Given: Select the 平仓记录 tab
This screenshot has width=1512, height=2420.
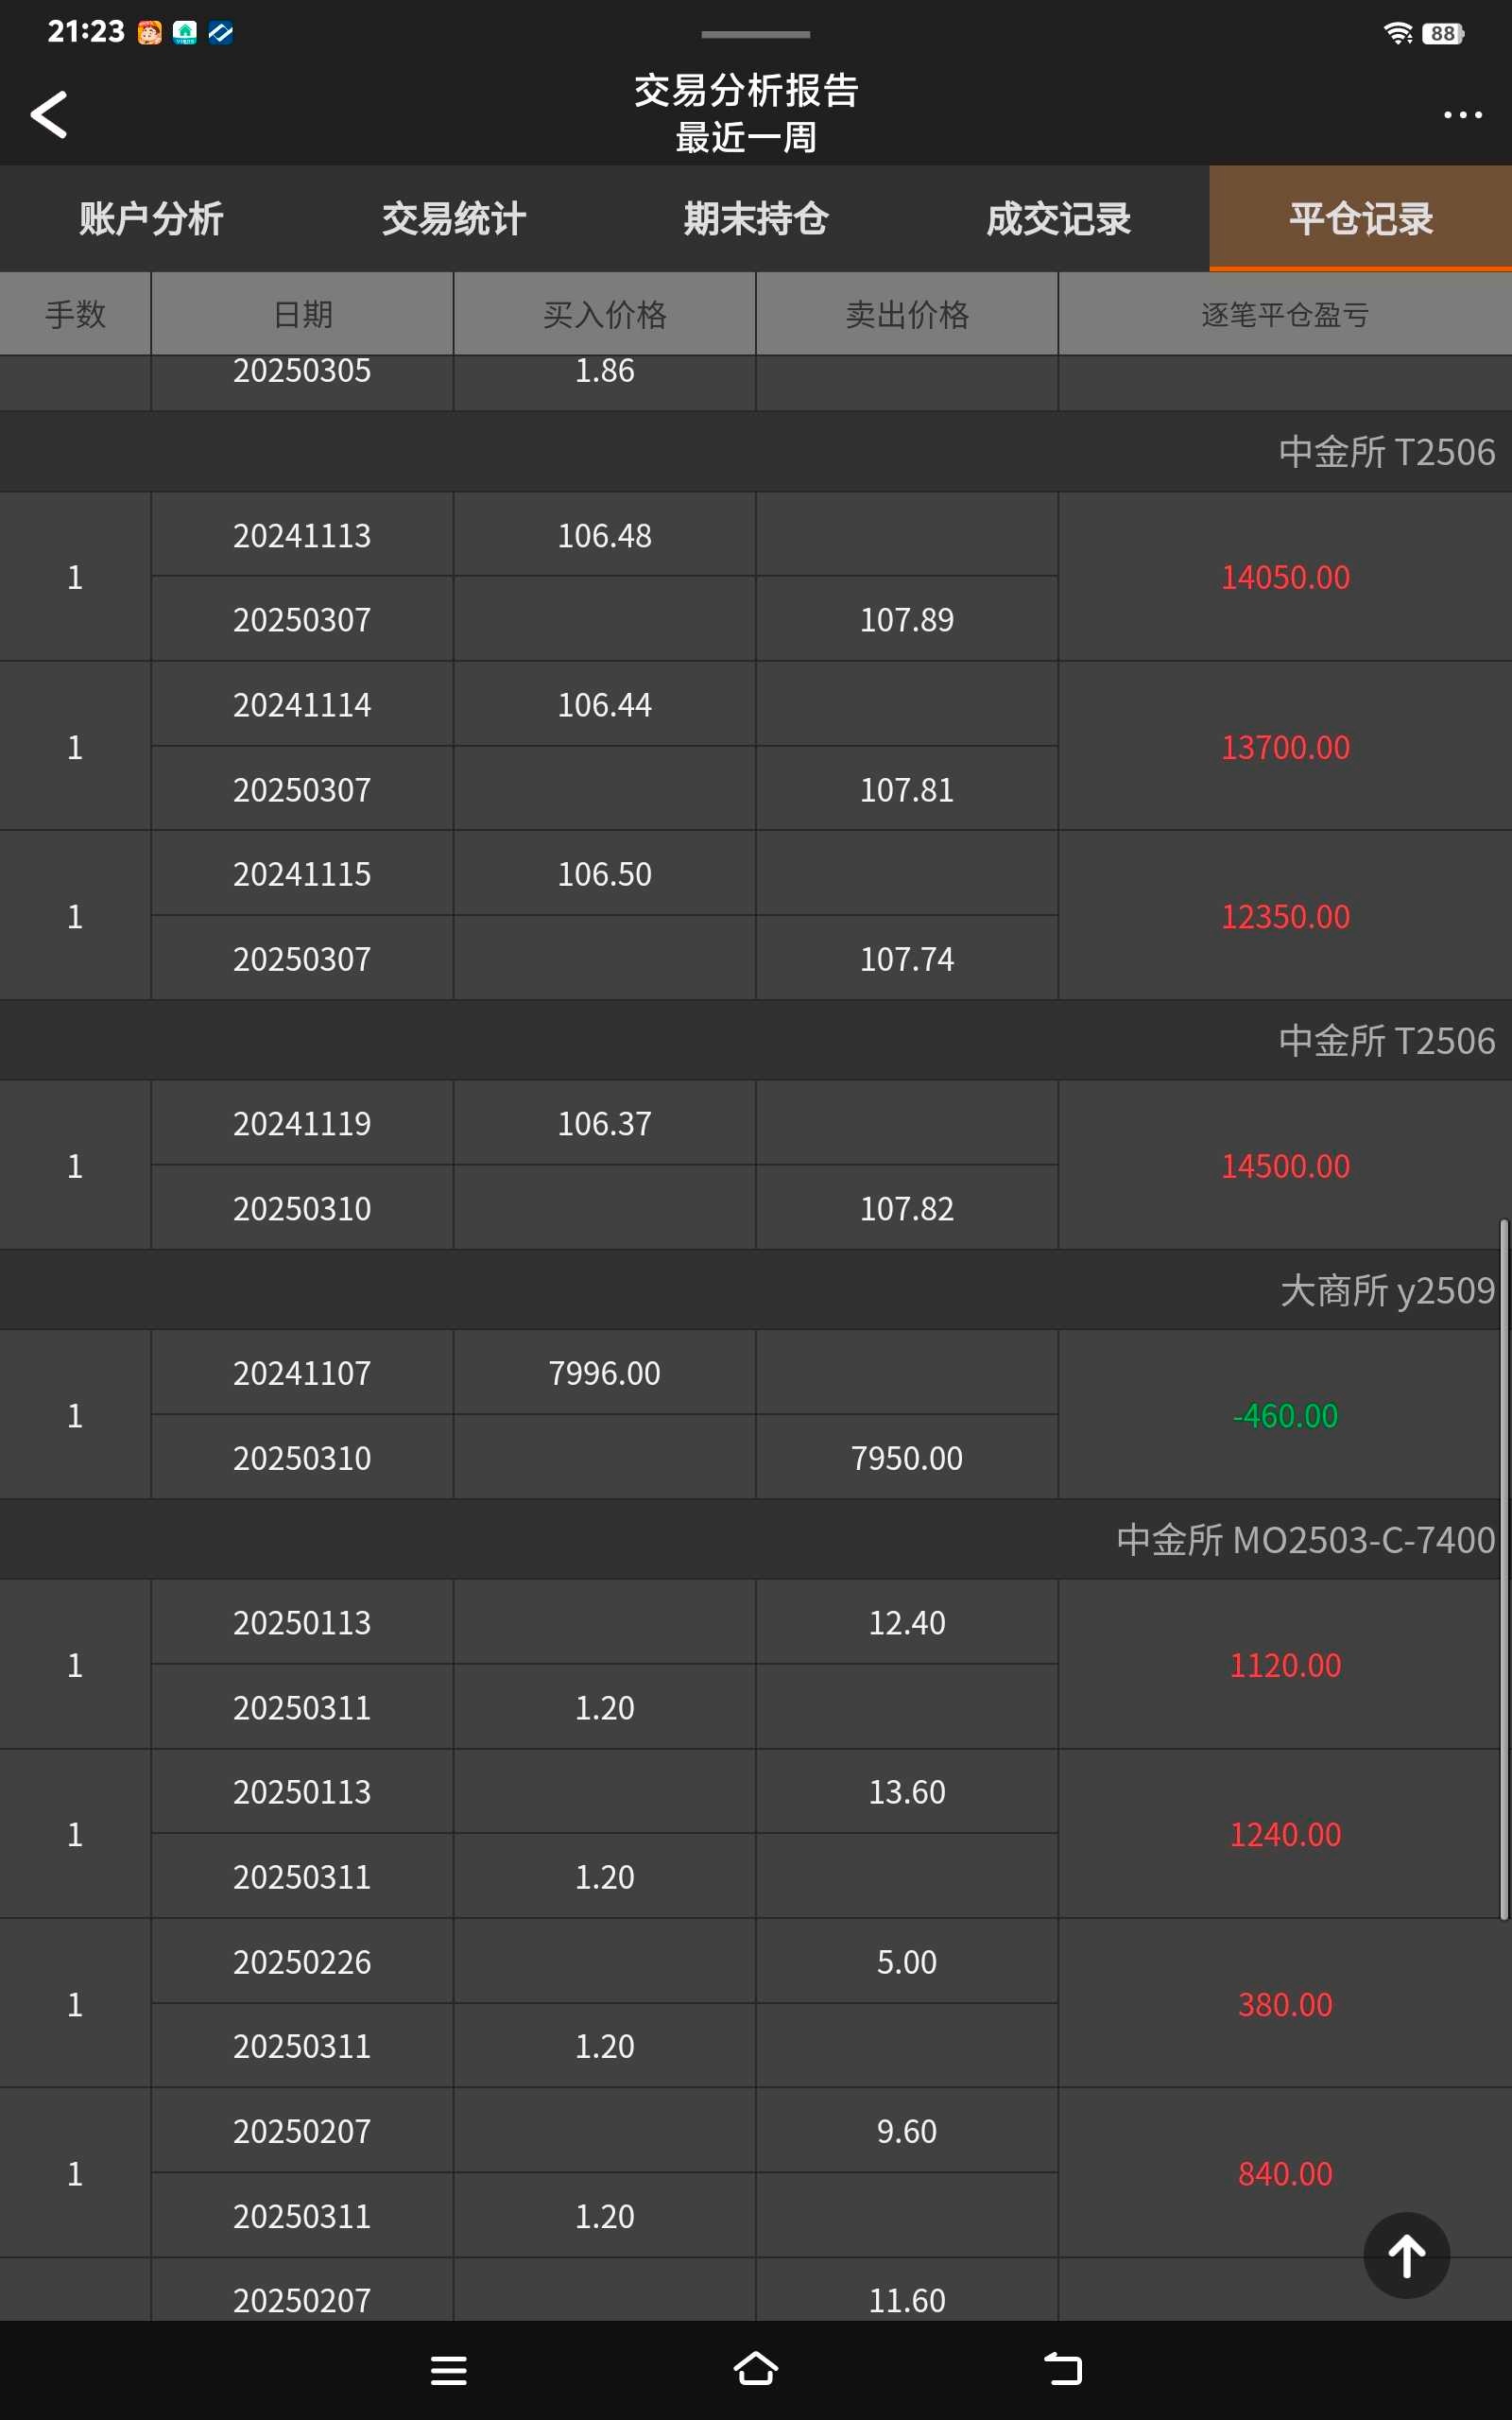Looking at the screenshot, I should [1360, 219].
